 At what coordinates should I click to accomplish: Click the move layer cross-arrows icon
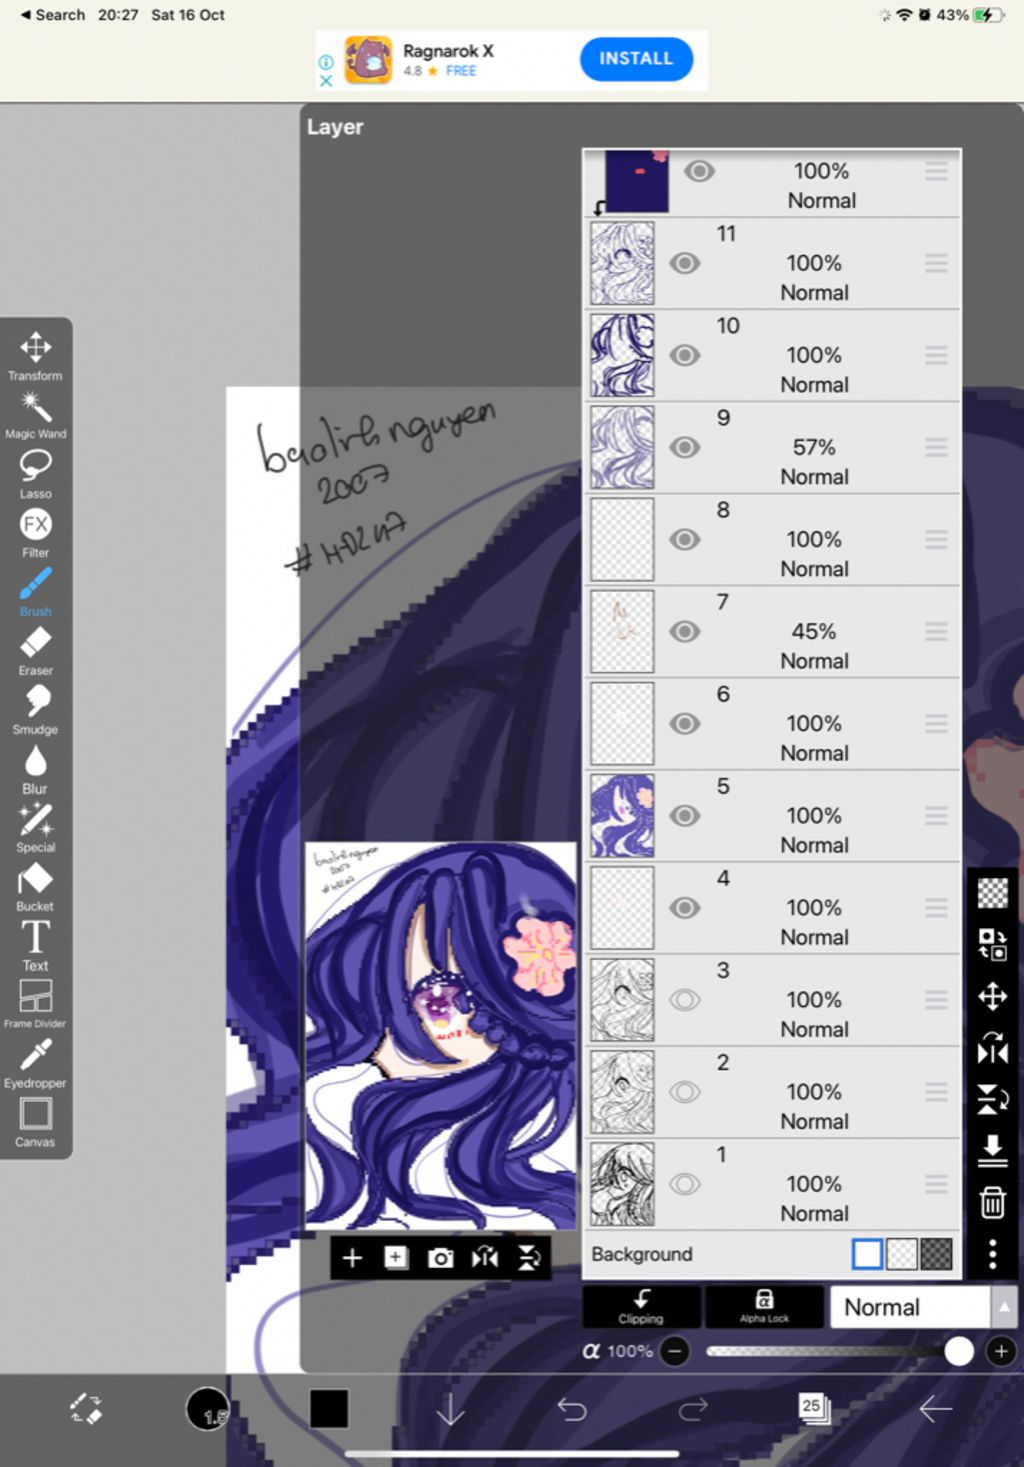click(x=992, y=996)
